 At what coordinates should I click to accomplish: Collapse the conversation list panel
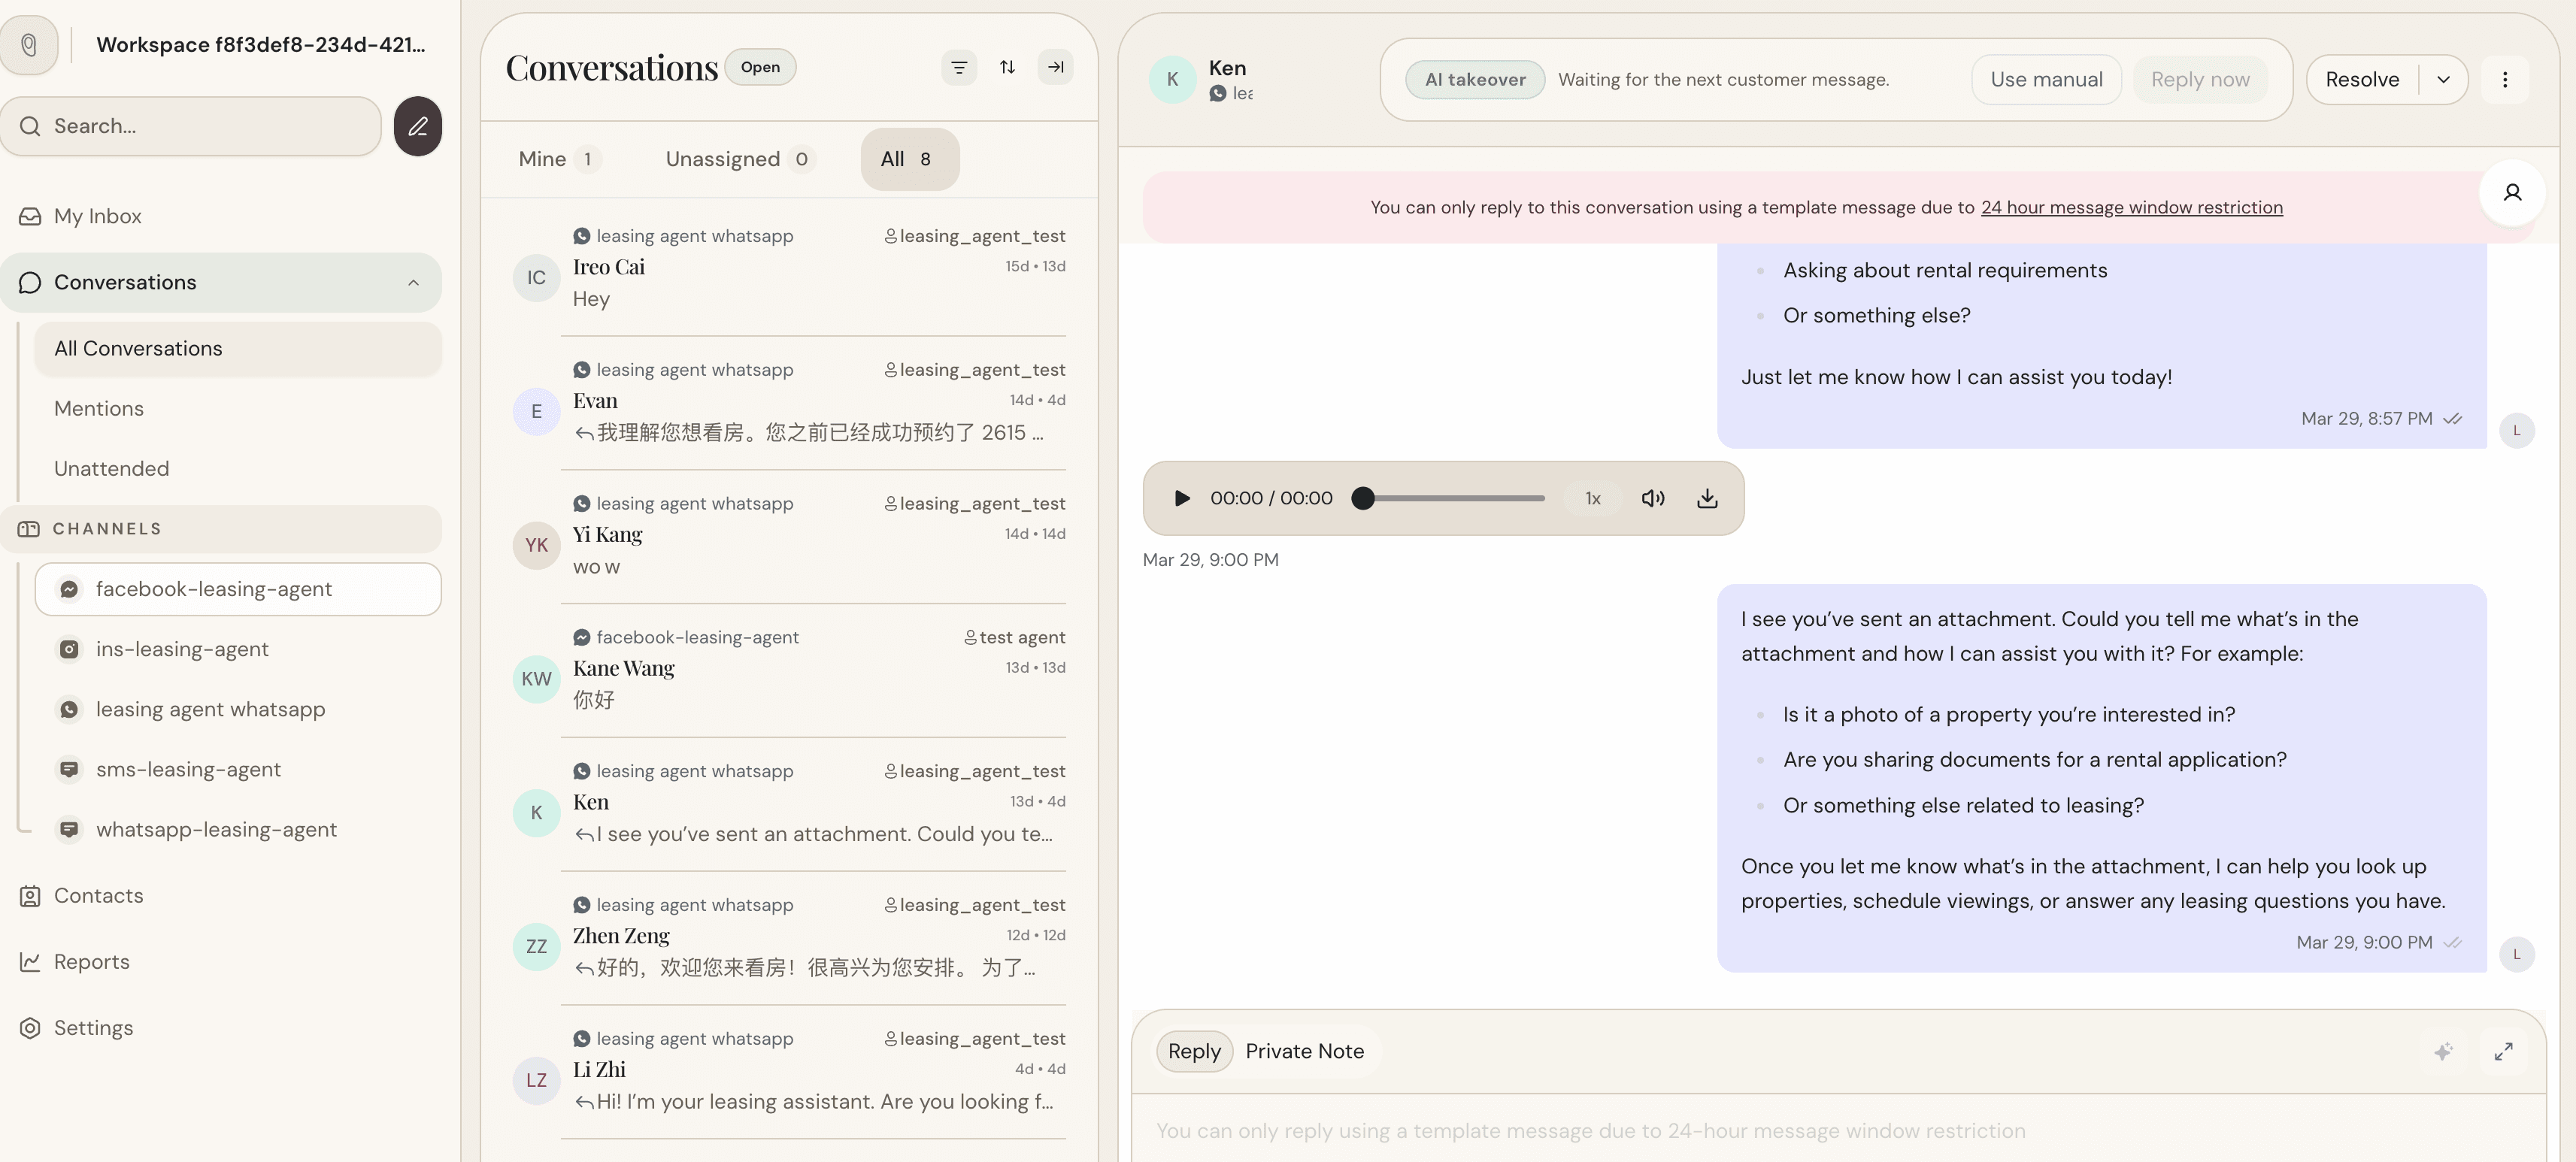pos(1055,66)
